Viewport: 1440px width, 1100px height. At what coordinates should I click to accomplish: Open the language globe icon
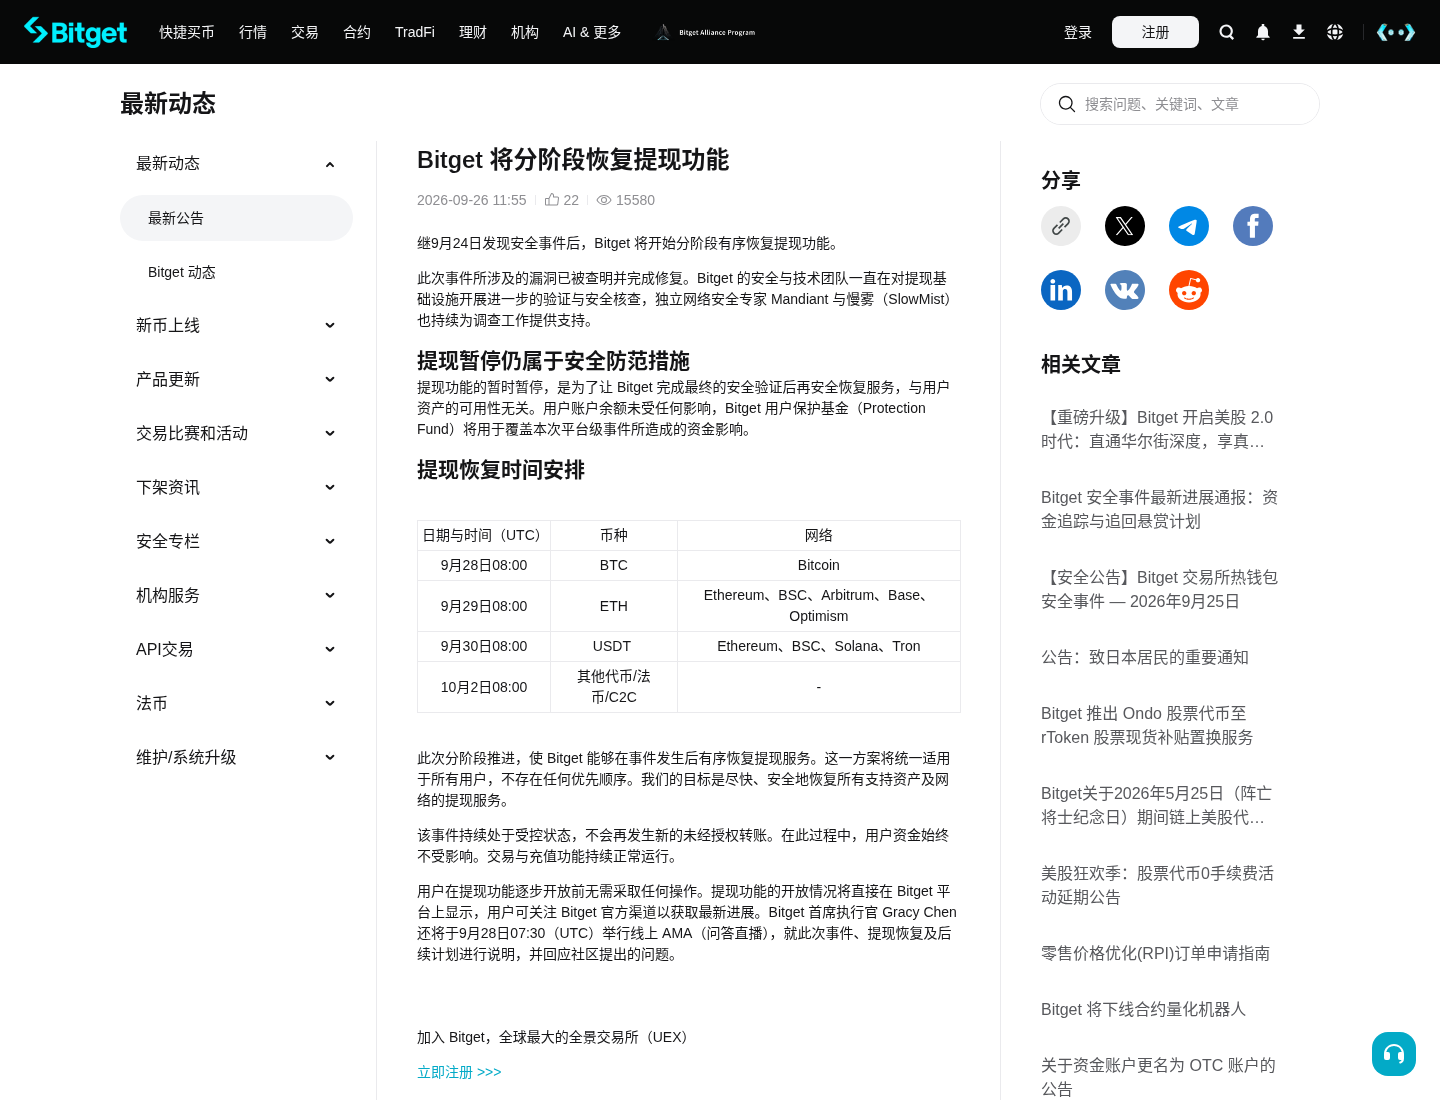tap(1335, 32)
